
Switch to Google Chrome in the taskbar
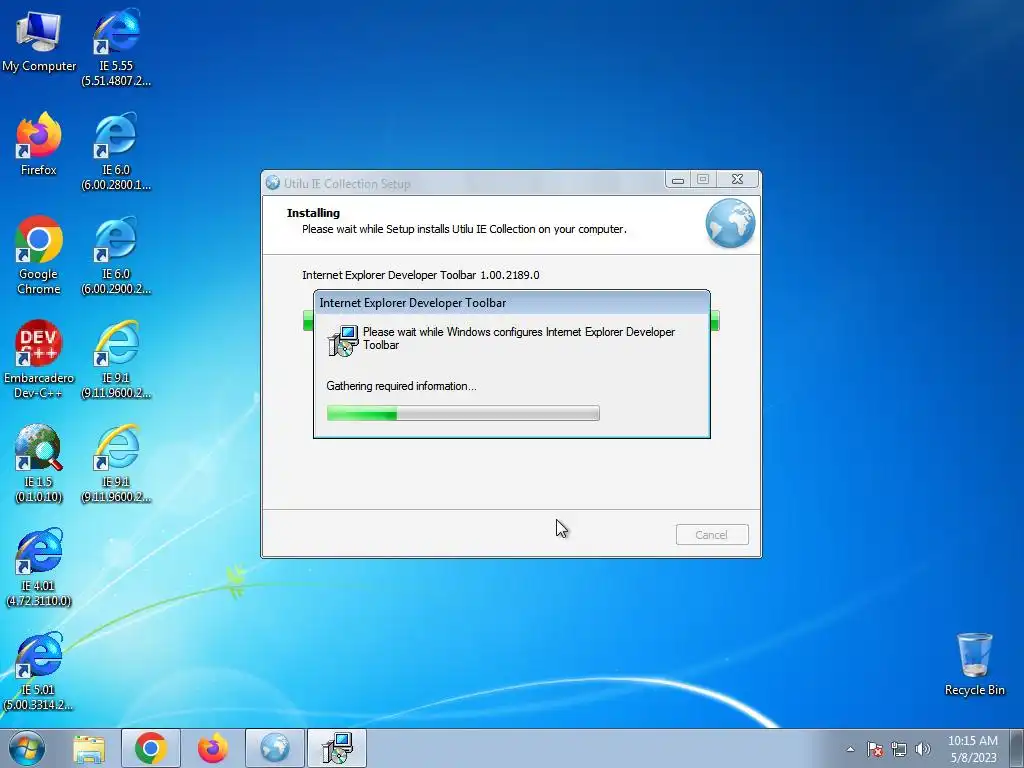click(151, 748)
